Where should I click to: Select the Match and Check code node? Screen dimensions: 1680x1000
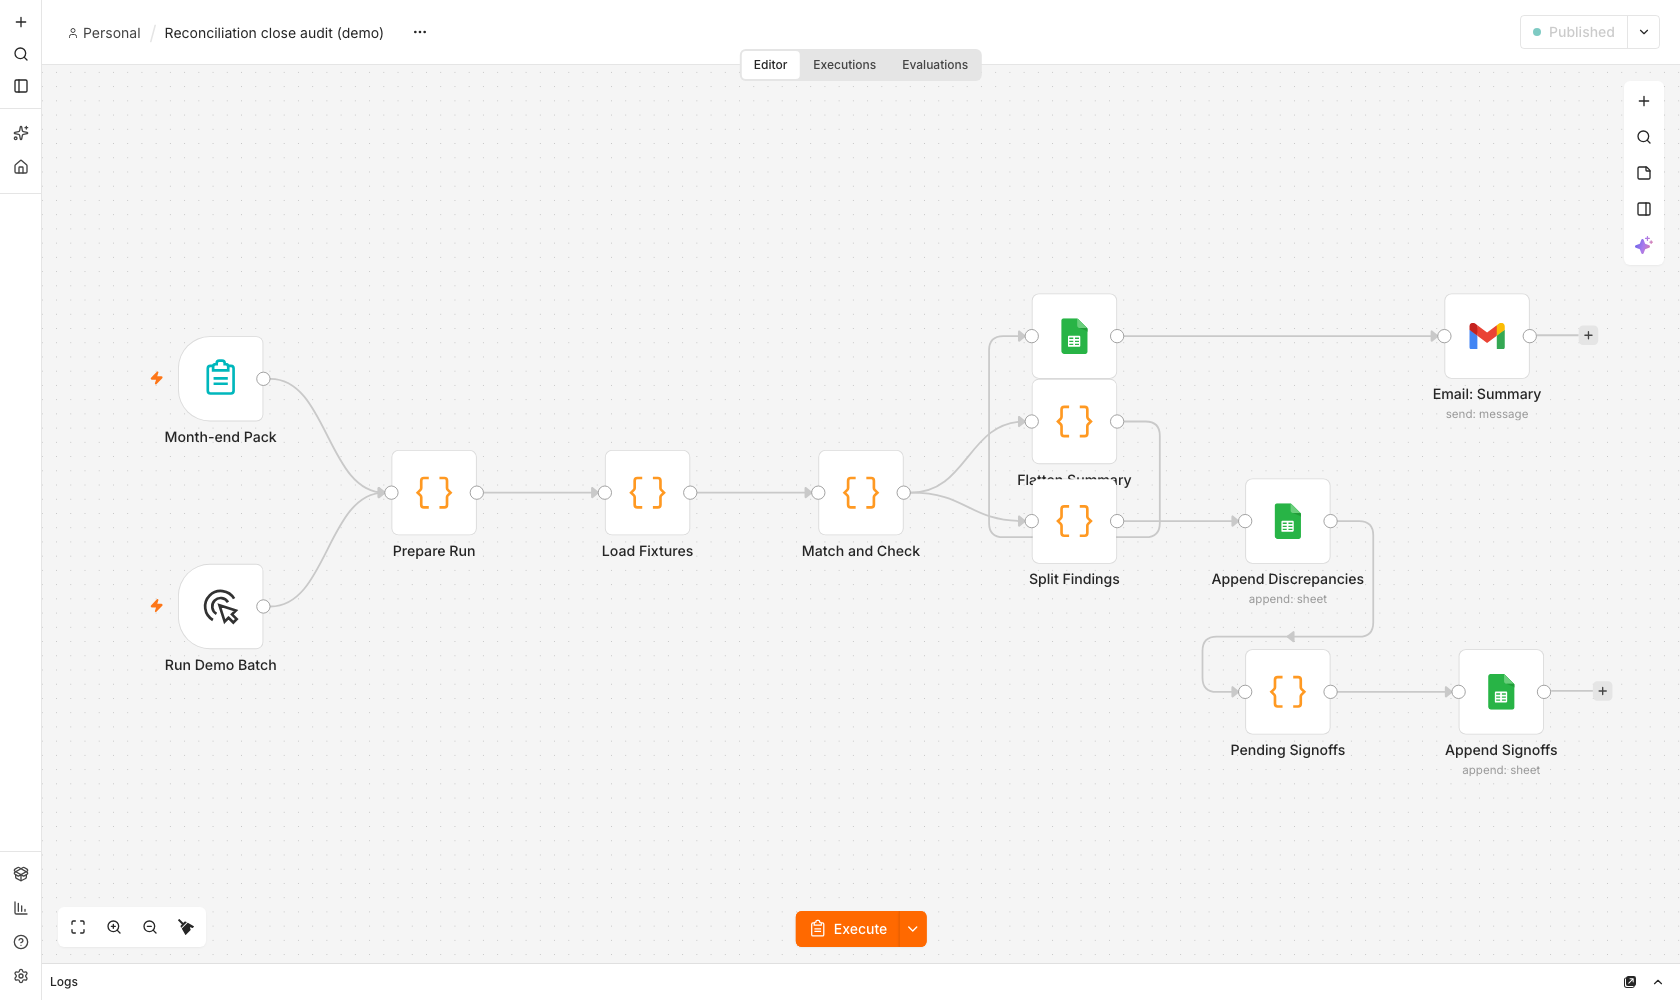pyautogui.click(x=861, y=493)
